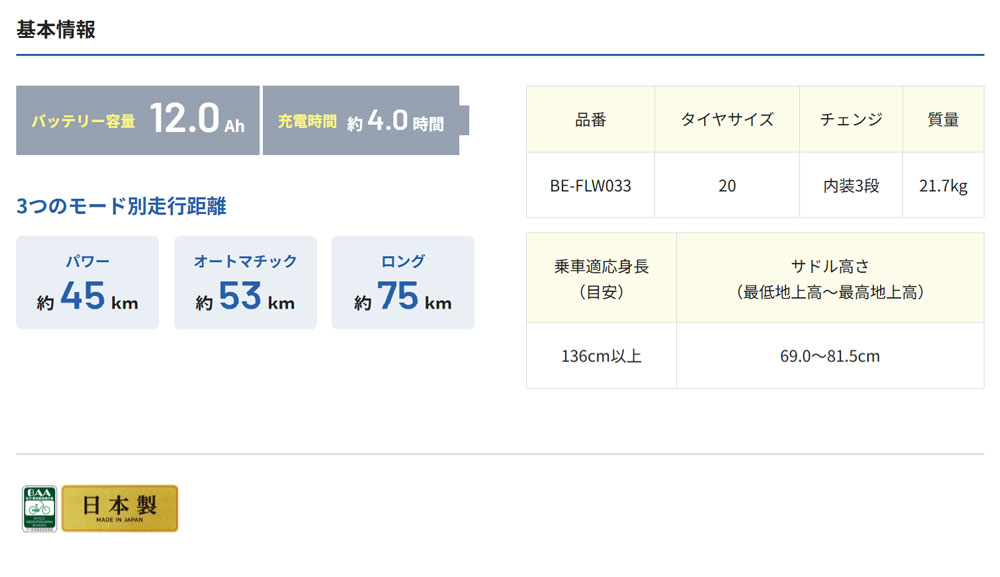Viewport: 1000px width, 577px height.
Task: Click the BAA bicycle safety mark badge
Action: (39, 509)
